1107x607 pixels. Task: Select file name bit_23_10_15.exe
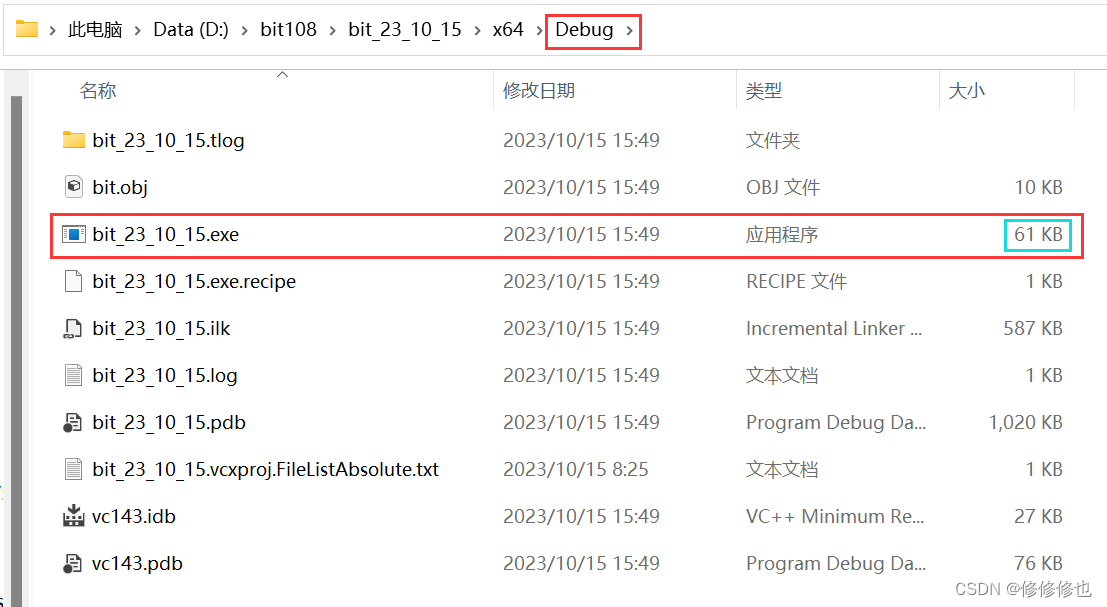pos(165,234)
